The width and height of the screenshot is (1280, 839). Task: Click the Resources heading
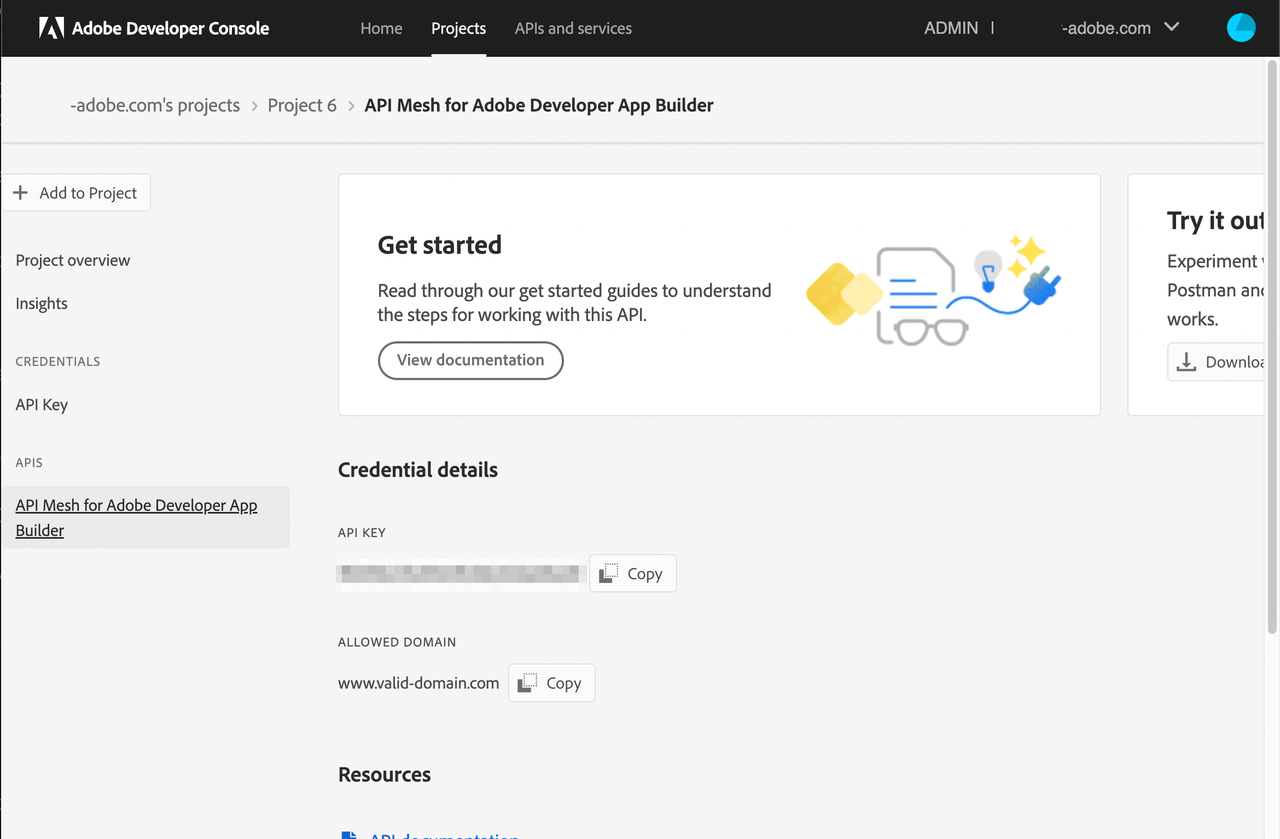click(x=385, y=775)
